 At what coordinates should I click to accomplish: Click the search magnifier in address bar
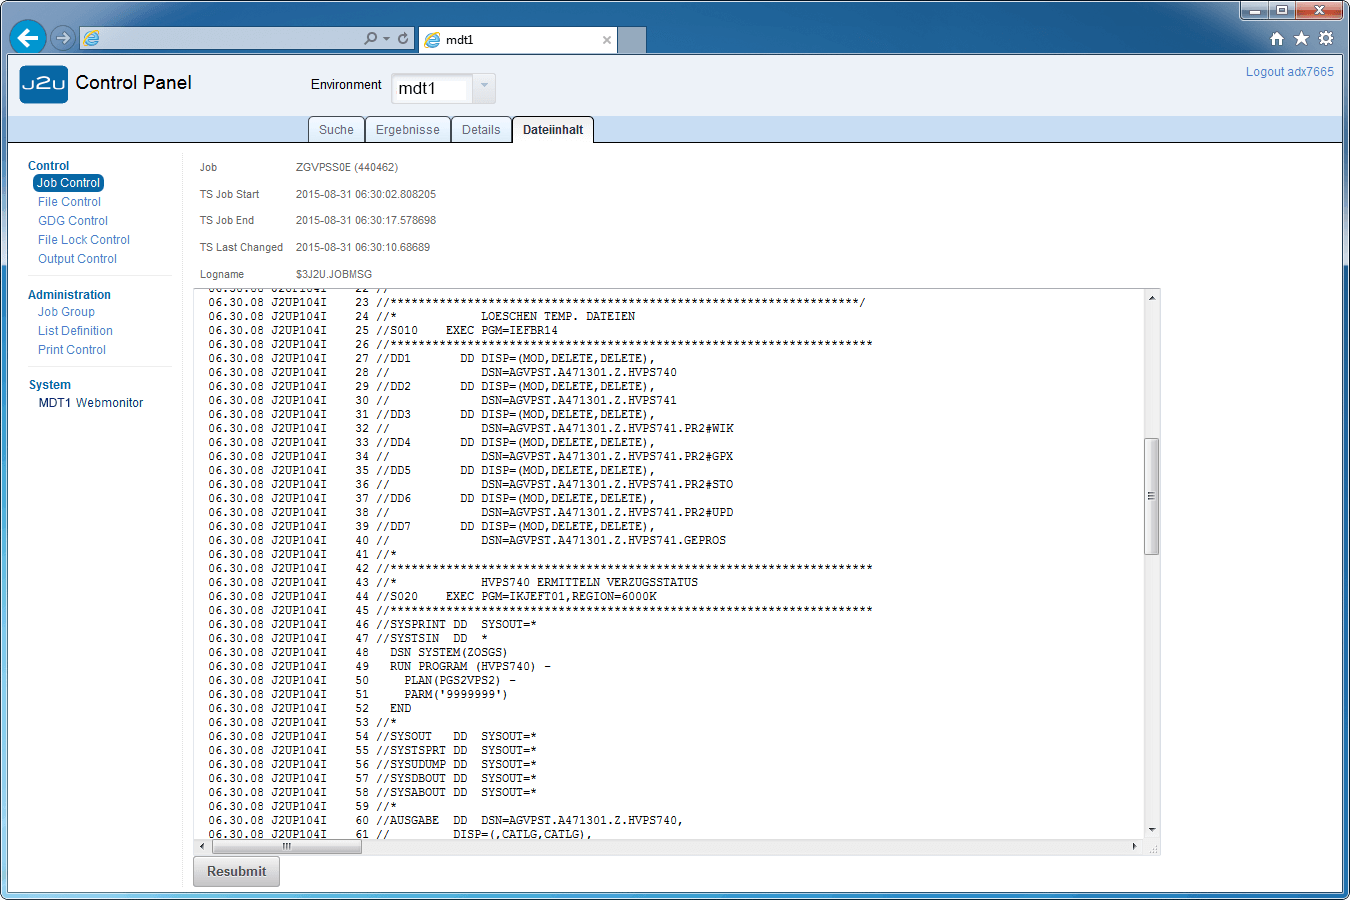click(x=370, y=39)
